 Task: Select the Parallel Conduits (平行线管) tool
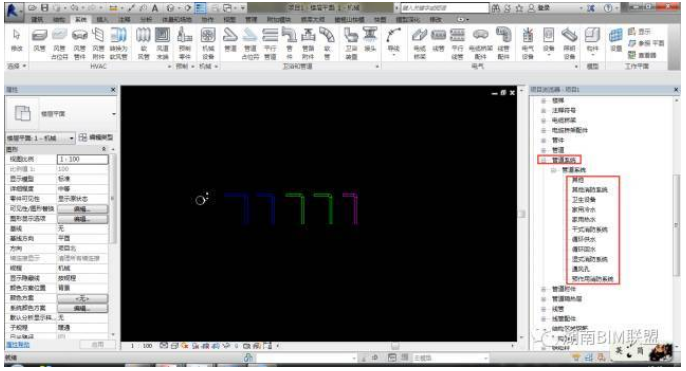pos(458,43)
